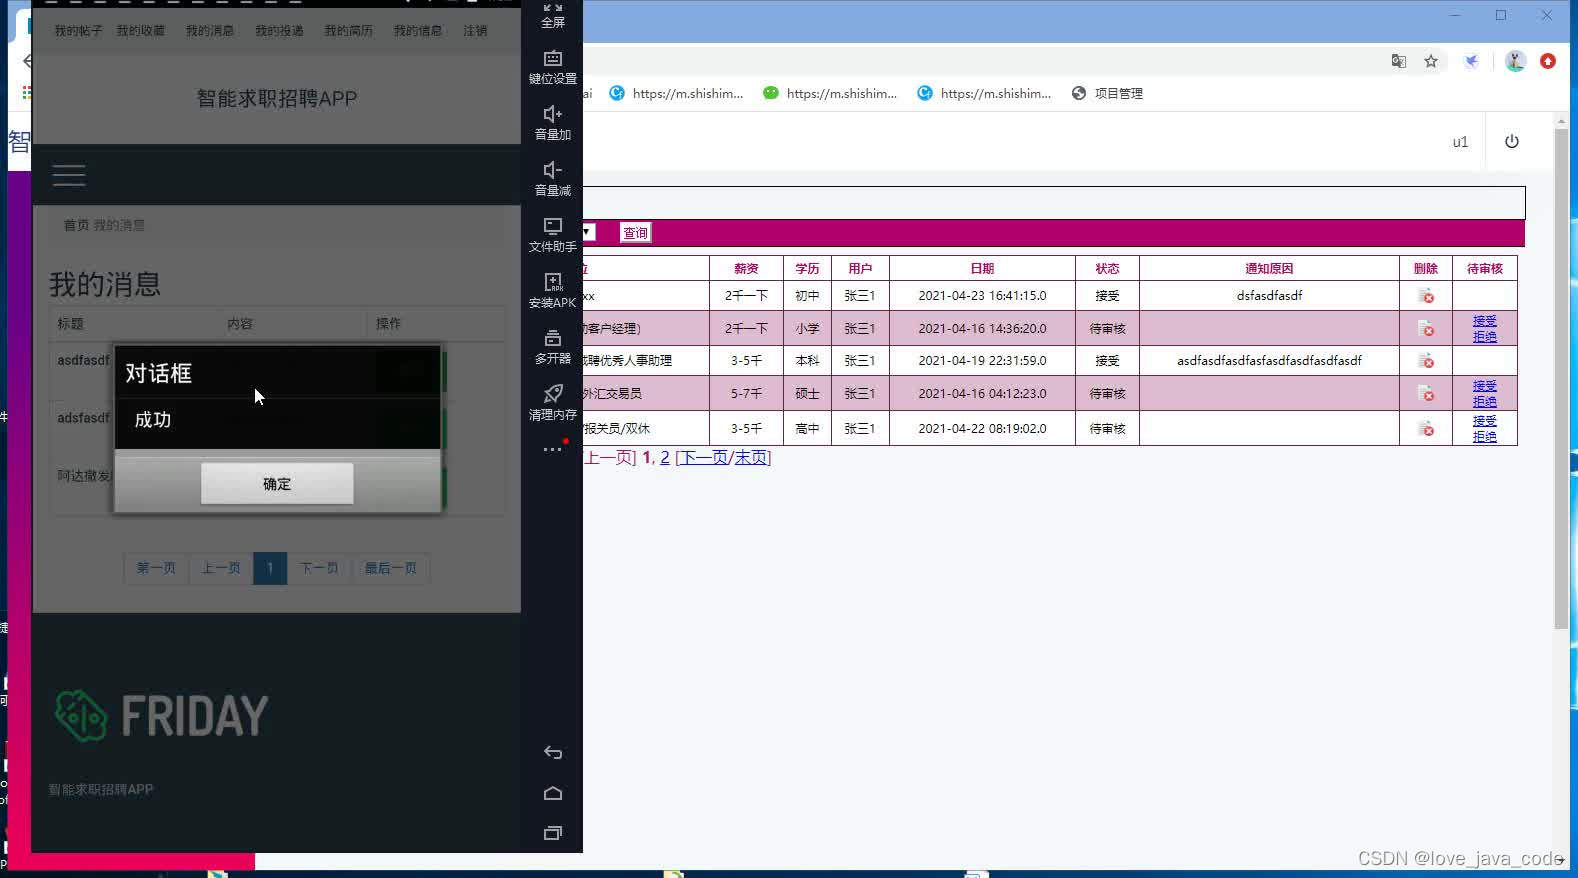Reject the 高中 2021-04-22 application
Screen dimensions: 1578x878
1485,436
